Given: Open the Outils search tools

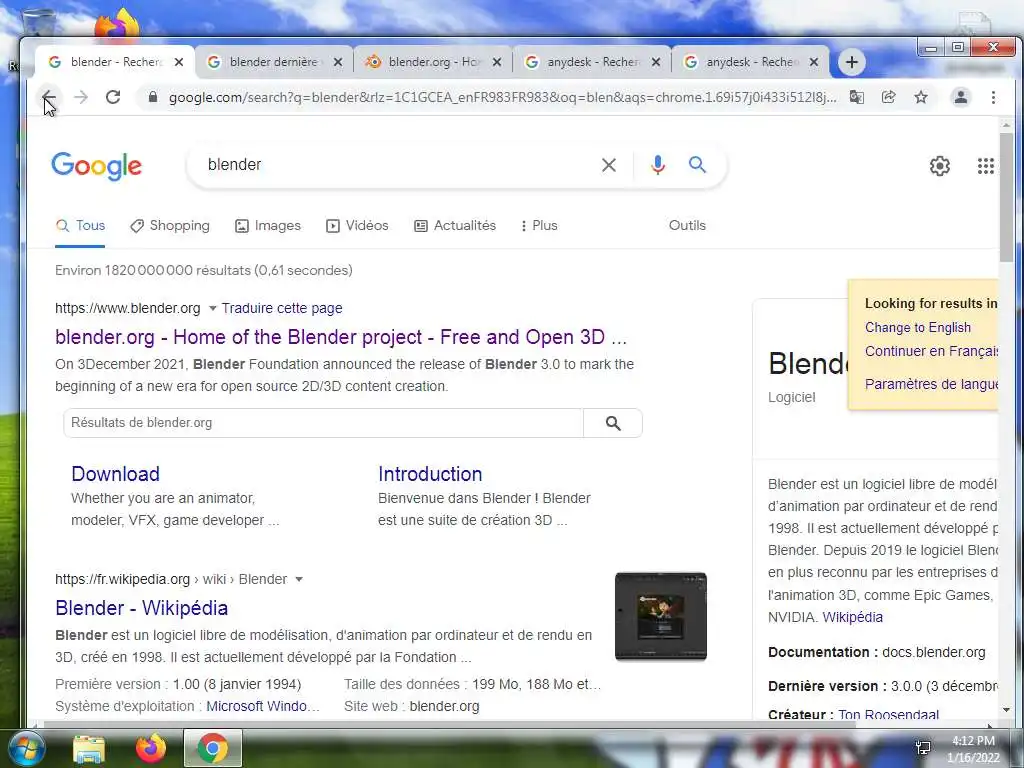Looking at the screenshot, I should 687,225.
